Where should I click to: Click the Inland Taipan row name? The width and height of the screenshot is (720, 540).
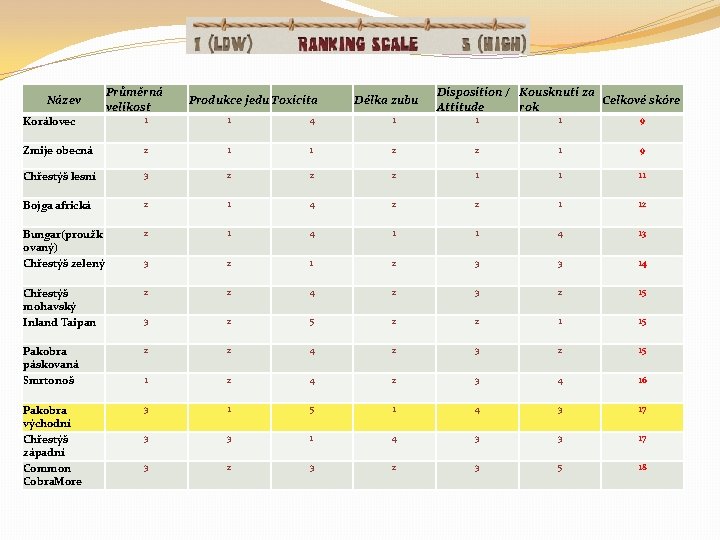59,322
